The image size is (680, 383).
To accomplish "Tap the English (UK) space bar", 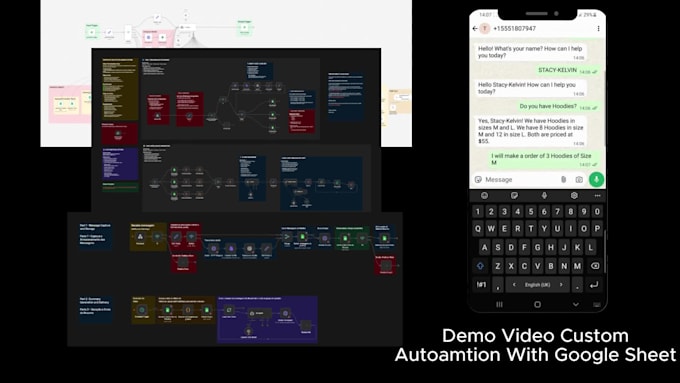I will click(x=538, y=285).
